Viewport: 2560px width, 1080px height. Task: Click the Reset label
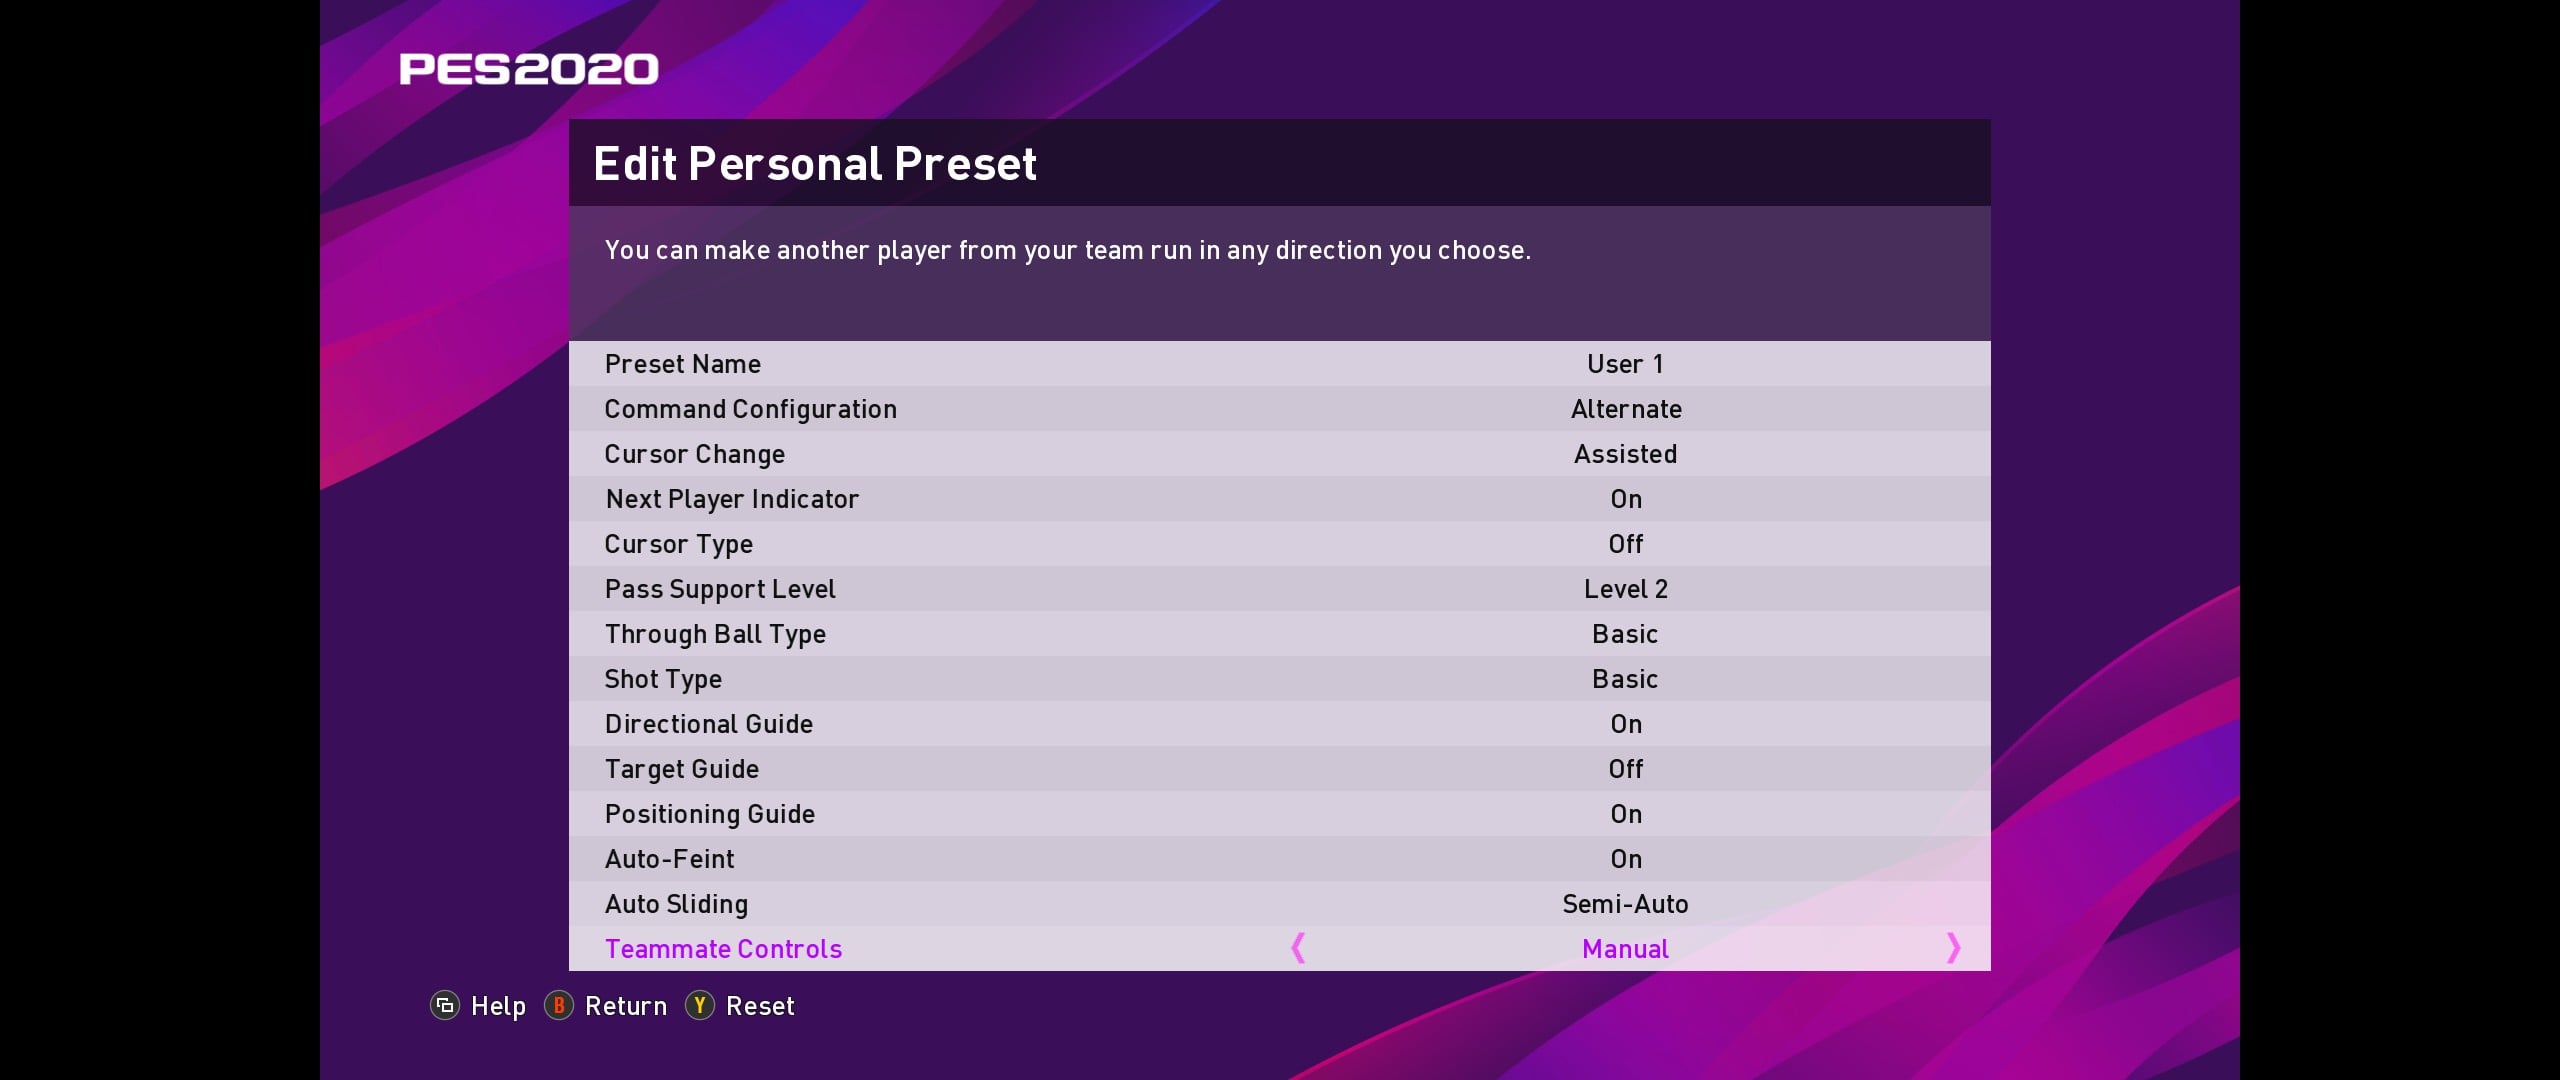tap(760, 1006)
